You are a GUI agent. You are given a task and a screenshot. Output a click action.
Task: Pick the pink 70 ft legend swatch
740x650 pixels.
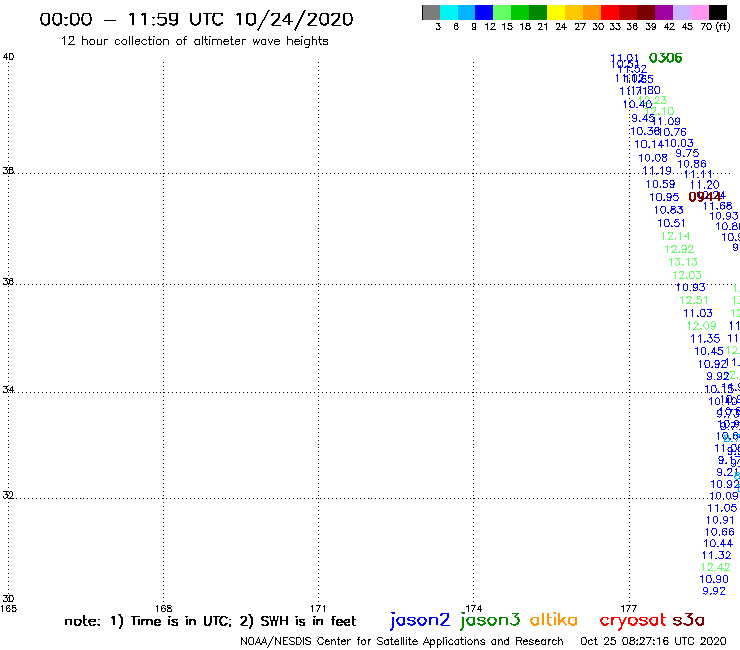(699, 12)
